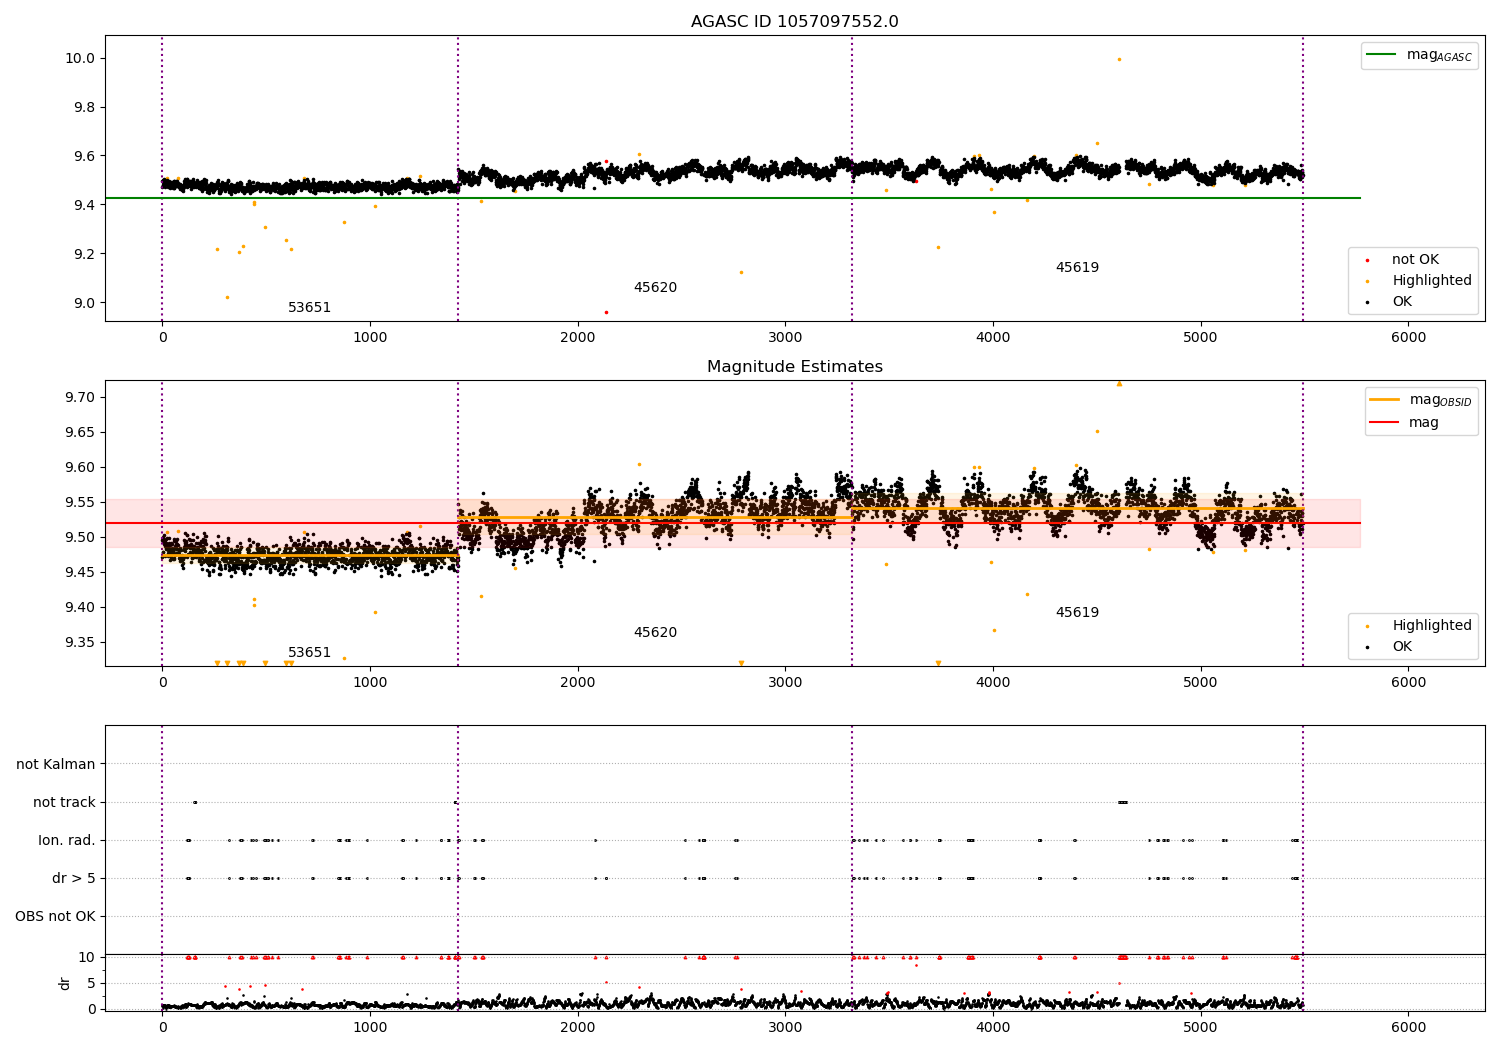This screenshot has height=1050, width=1500.
Task: Click orange line swatch beside mag OBSID
Action: (x=1384, y=400)
